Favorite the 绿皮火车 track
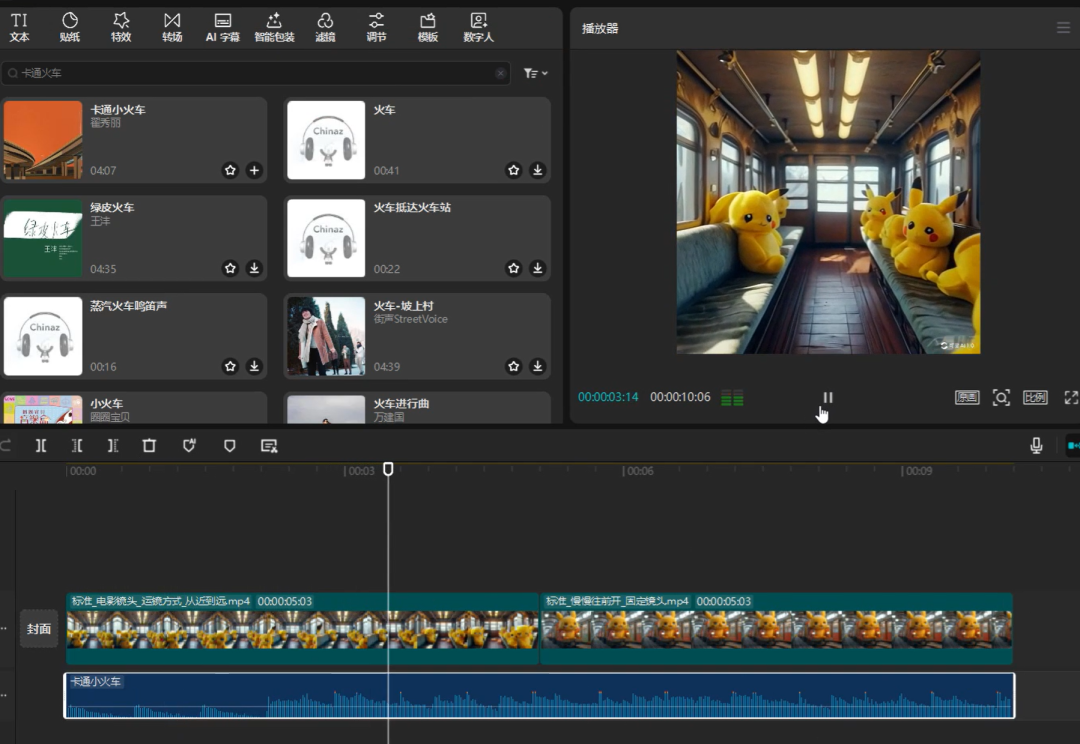 coord(230,268)
